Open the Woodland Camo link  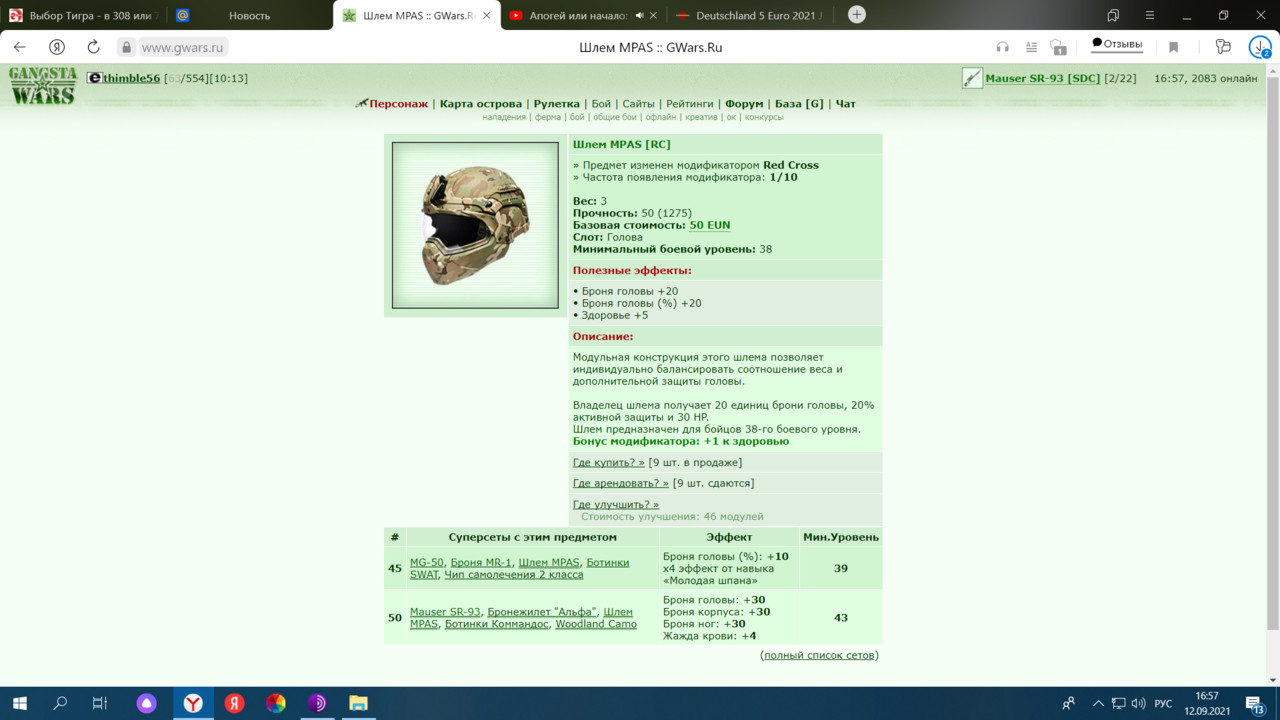596,624
